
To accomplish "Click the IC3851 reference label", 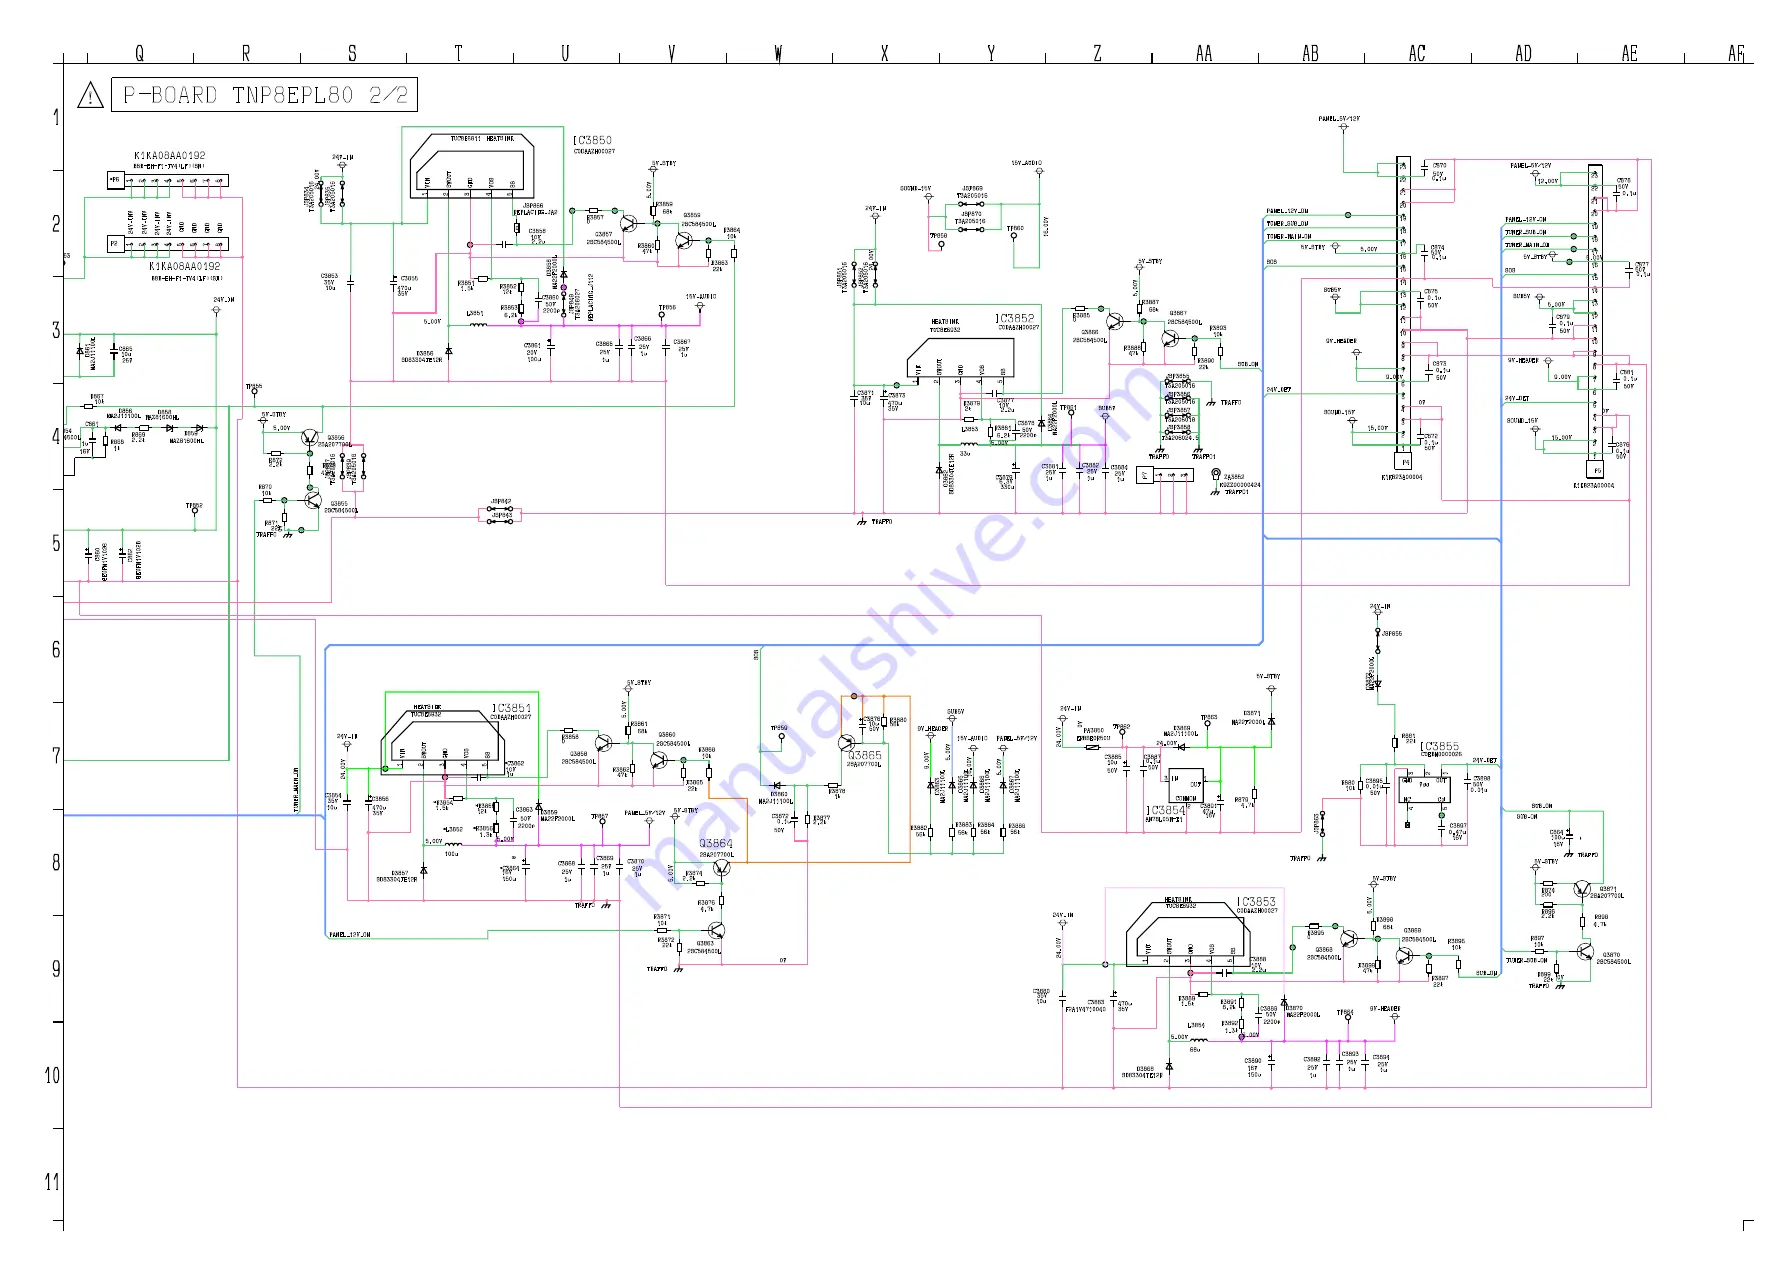I will click(511, 708).
